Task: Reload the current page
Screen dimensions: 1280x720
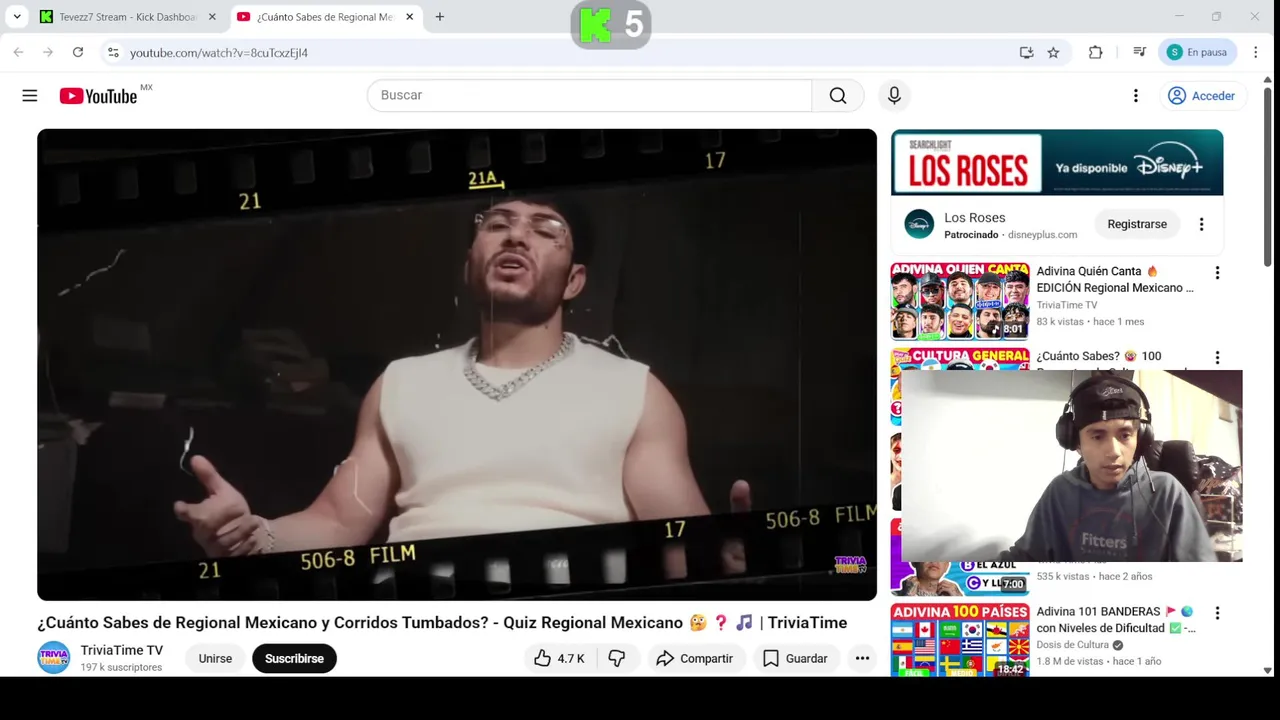Action: (77, 52)
